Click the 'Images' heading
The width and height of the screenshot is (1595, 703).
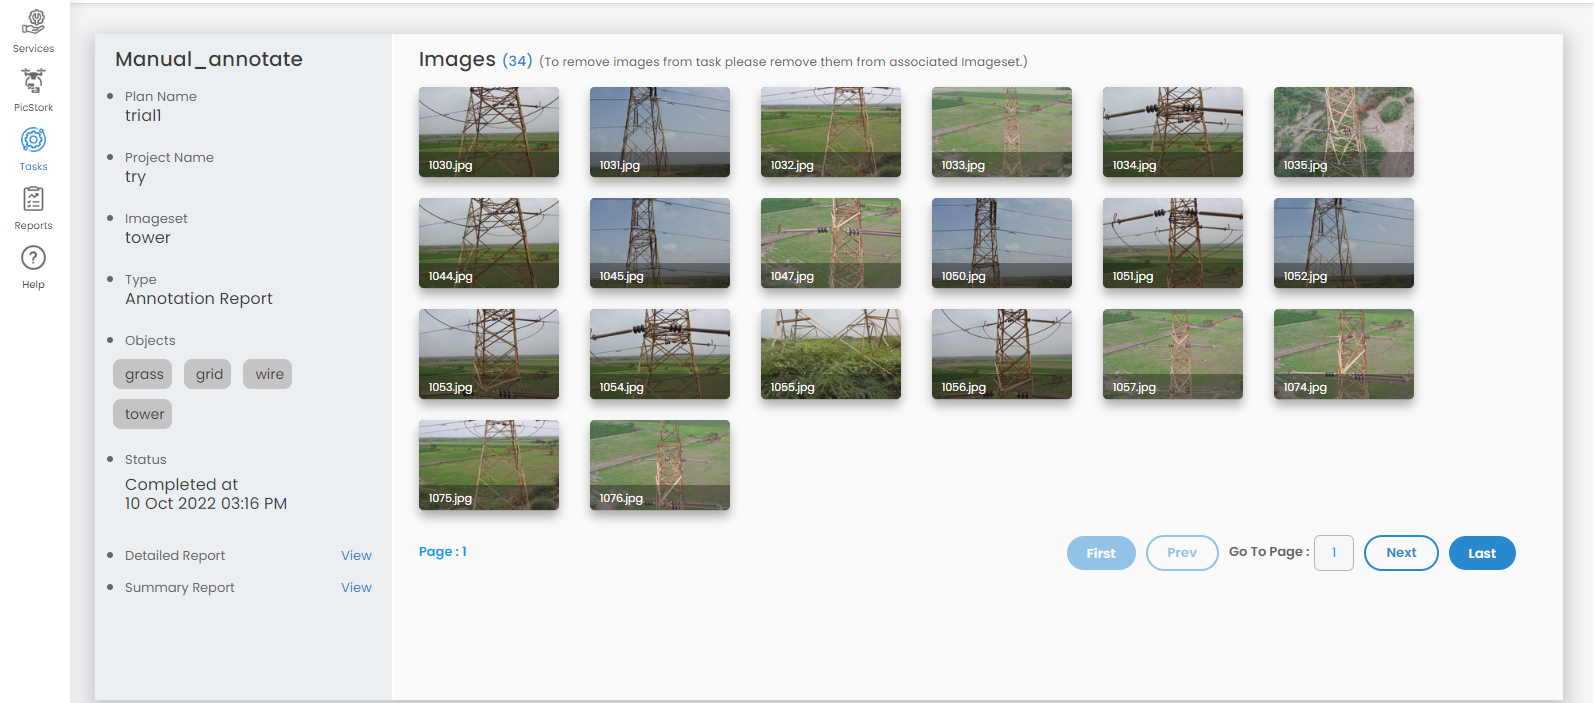457,60
